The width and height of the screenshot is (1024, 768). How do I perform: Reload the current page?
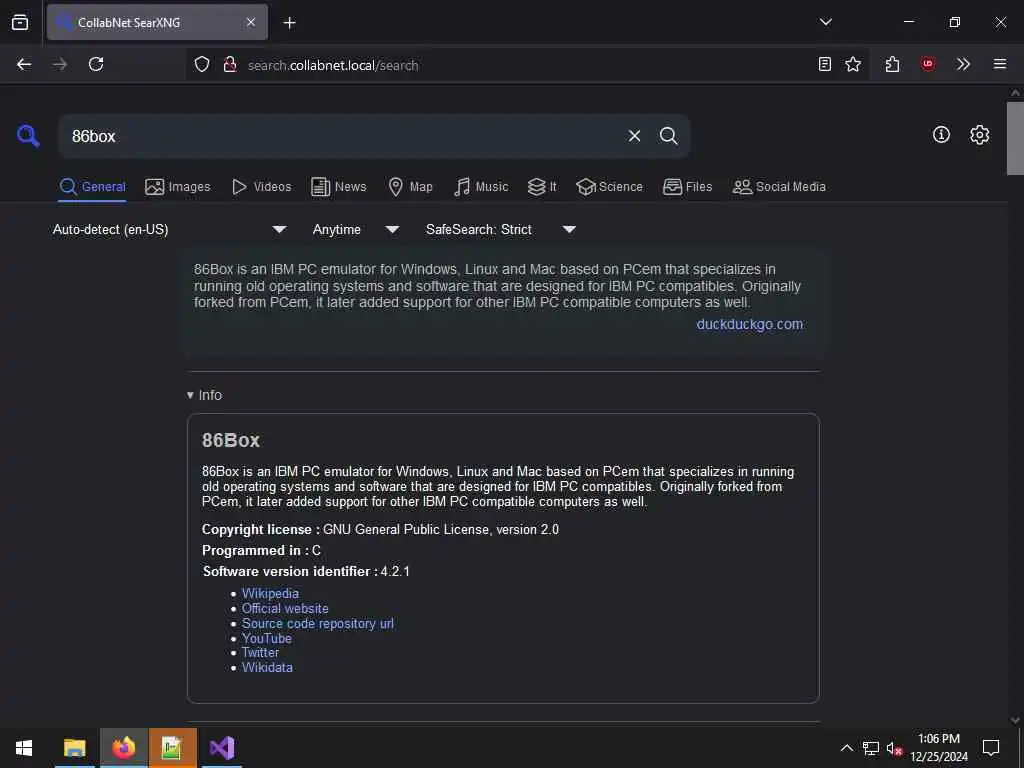(96, 64)
